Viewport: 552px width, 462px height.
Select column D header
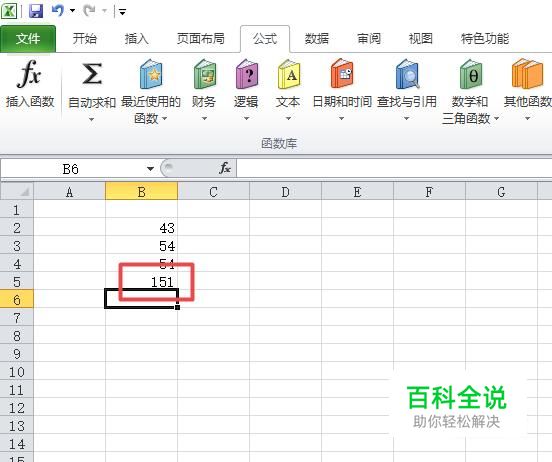pyautogui.click(x=285, y=192)
